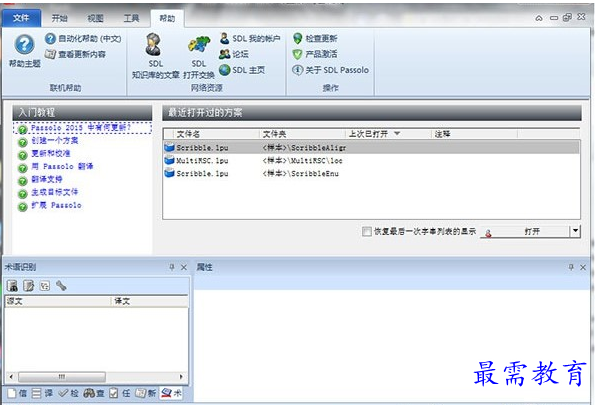This screenshot has width=595, height=405.
Task: Open the 生成目标文件 tutorial
Action: 55,192
